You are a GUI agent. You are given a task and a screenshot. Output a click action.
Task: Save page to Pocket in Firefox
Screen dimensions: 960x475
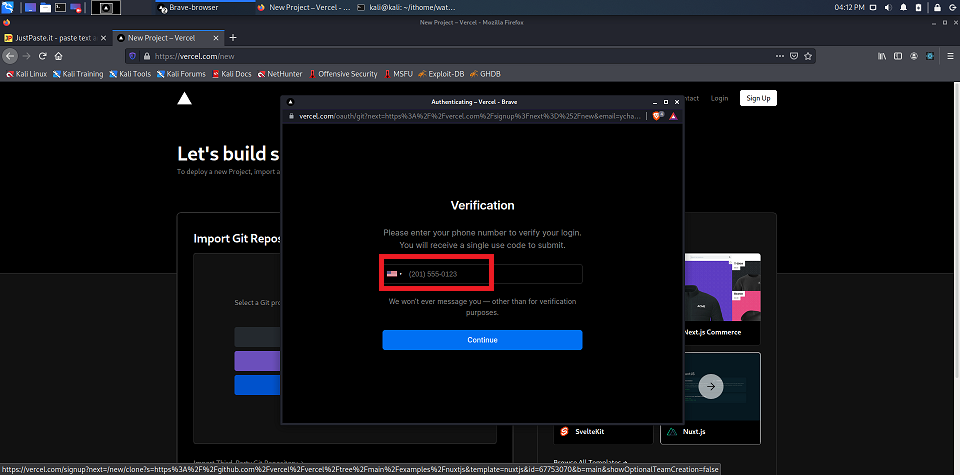click(x=794, y=56)
